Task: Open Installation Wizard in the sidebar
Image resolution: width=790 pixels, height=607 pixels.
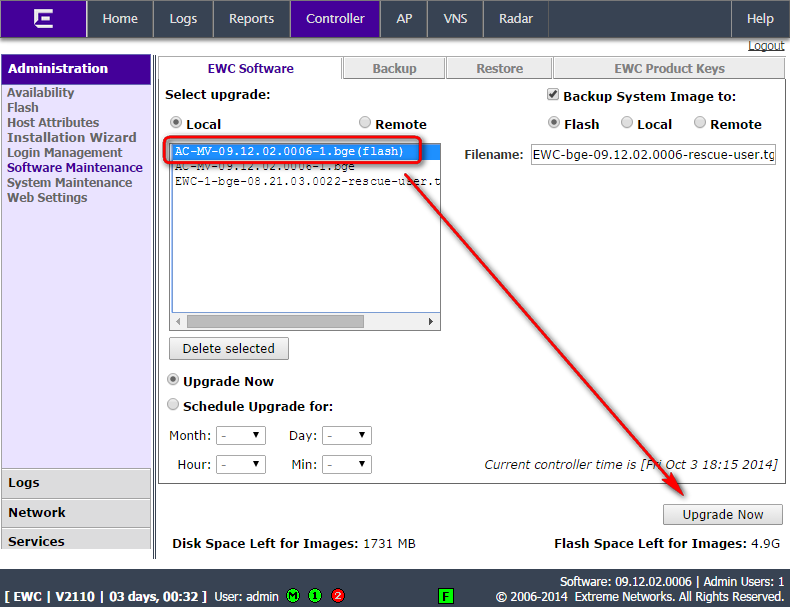Action: [72, 138]
